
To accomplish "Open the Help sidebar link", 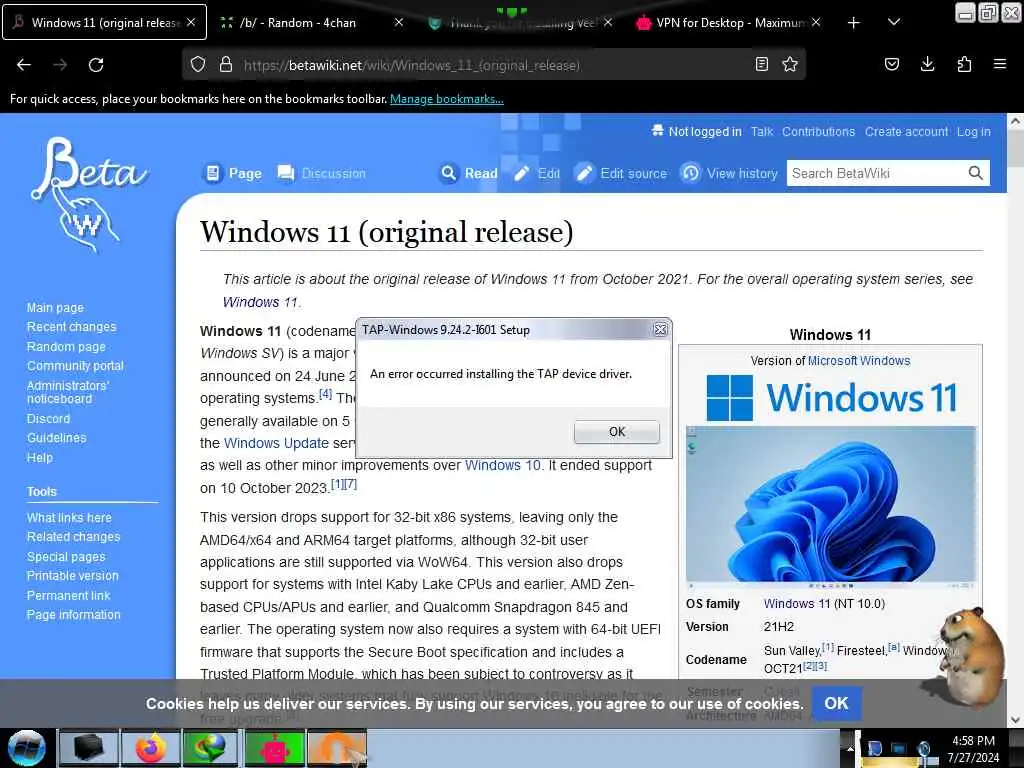I will (x=40, y=458).
